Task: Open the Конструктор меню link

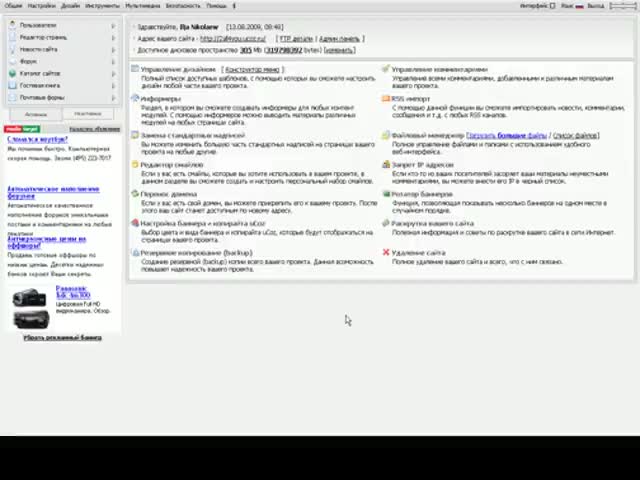Action: tap(252, 70)
